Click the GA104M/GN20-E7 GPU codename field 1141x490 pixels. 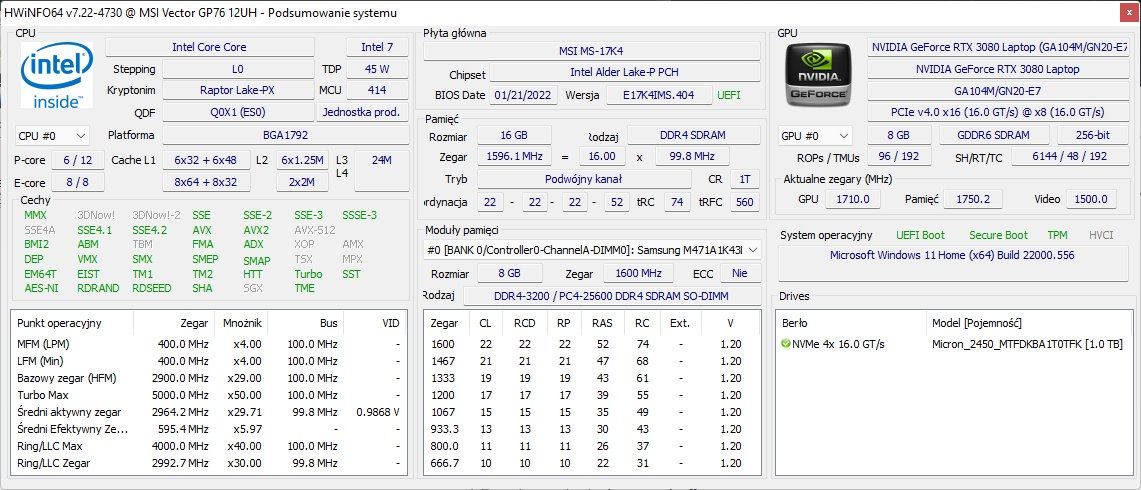coord(998,91)
